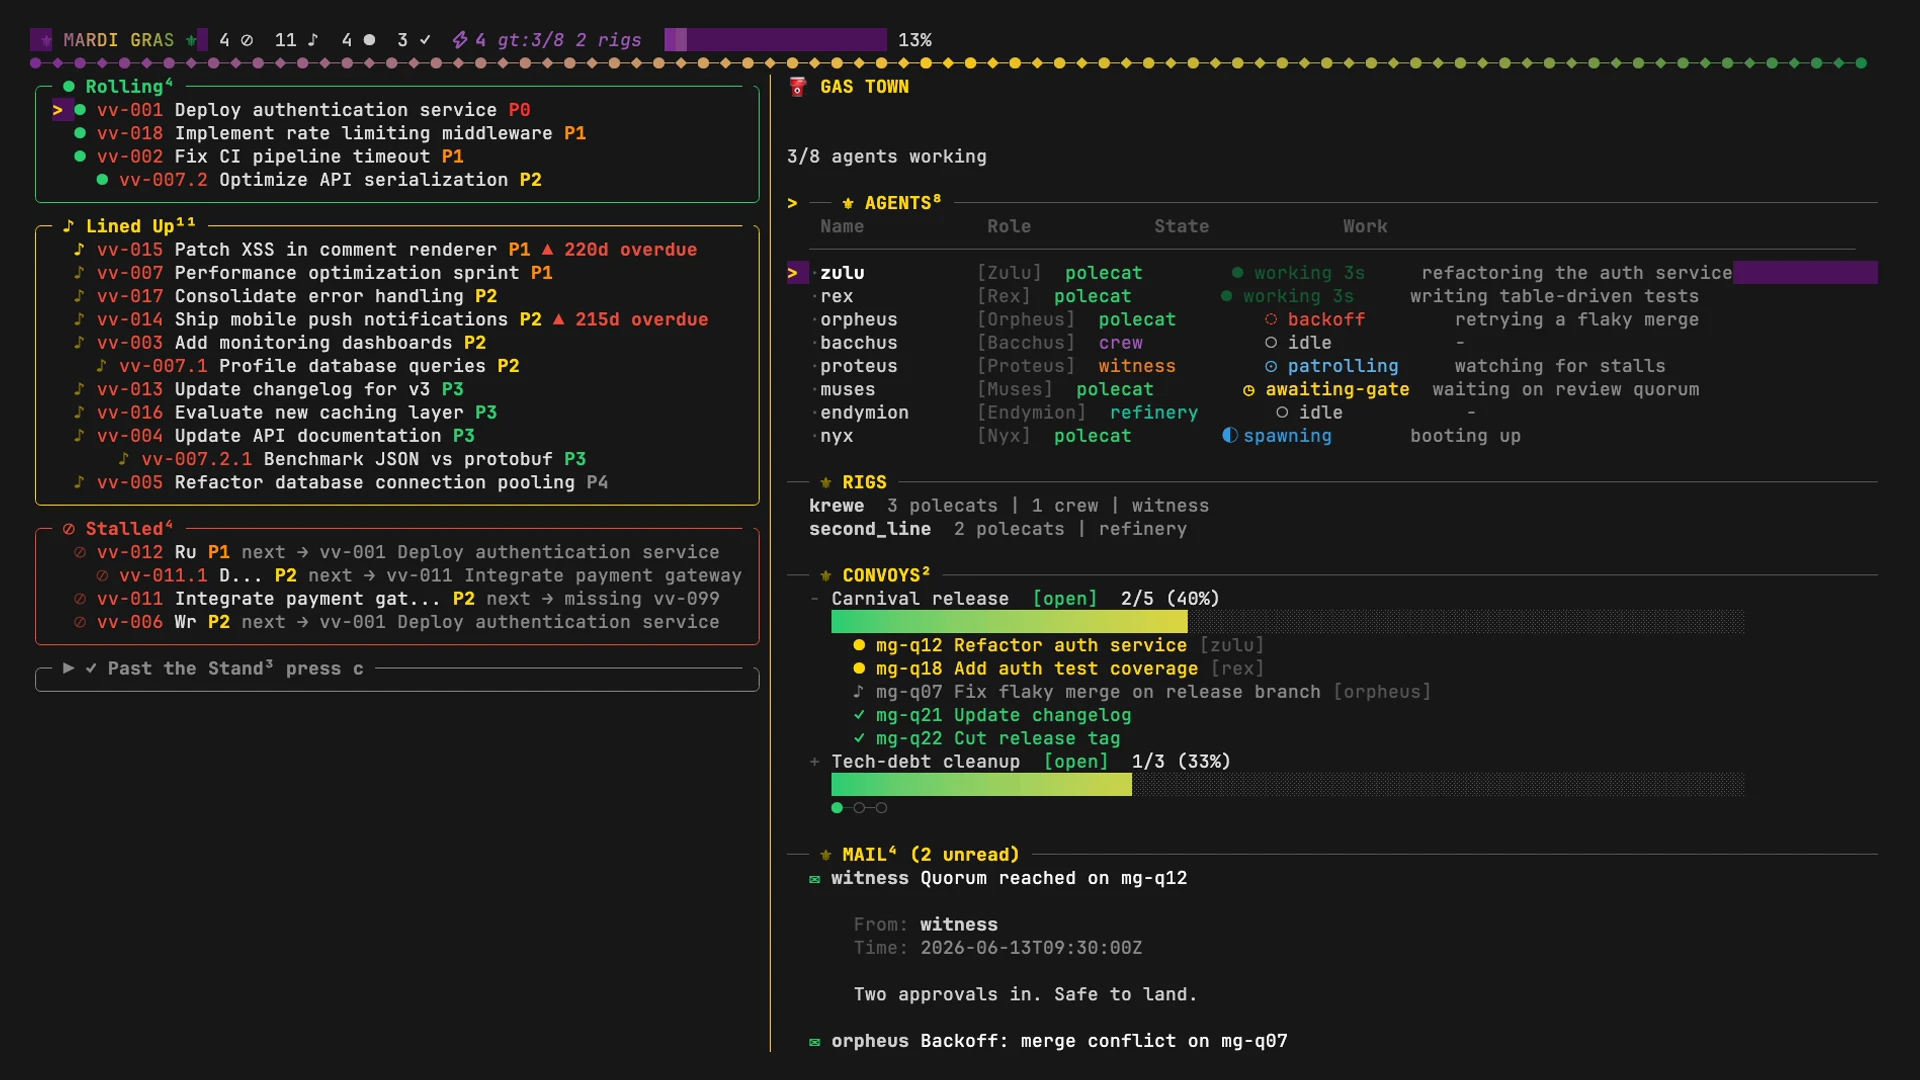Click the awaiting-gate clock icon for muses

1249,390
